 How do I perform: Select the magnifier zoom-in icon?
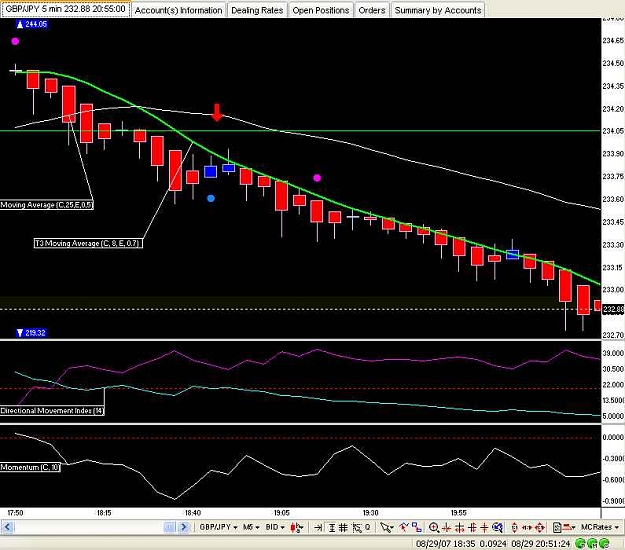point(434,528)
